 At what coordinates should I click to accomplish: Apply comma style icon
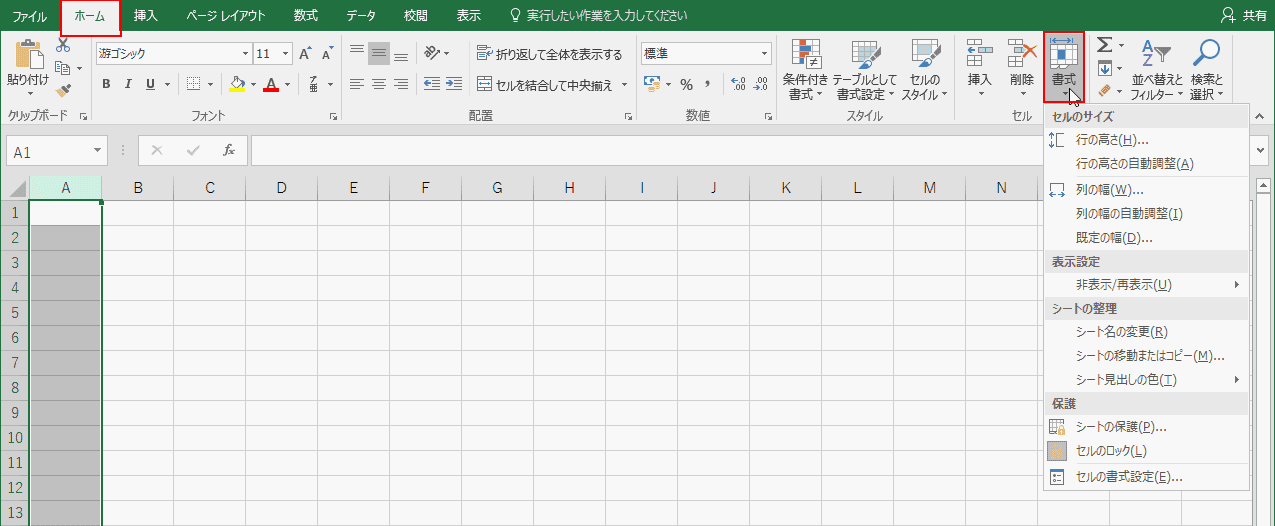(708, 84)
